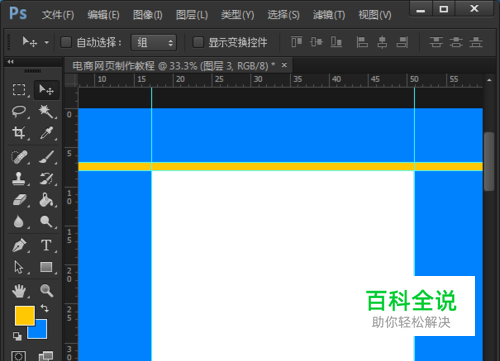Select the Zoom tool
This screenshot has height=361, width=500.
pyautogui.click(x=46, y=291)
